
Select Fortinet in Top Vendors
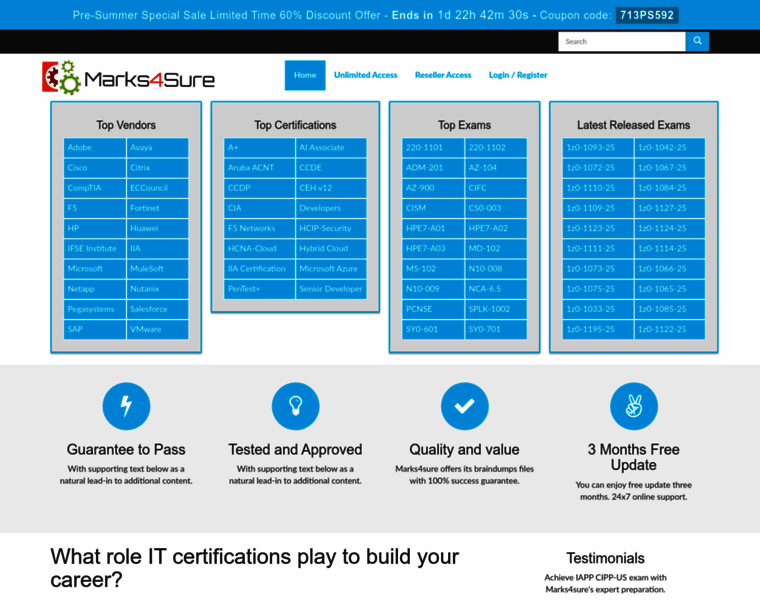(x=158, y=208)
